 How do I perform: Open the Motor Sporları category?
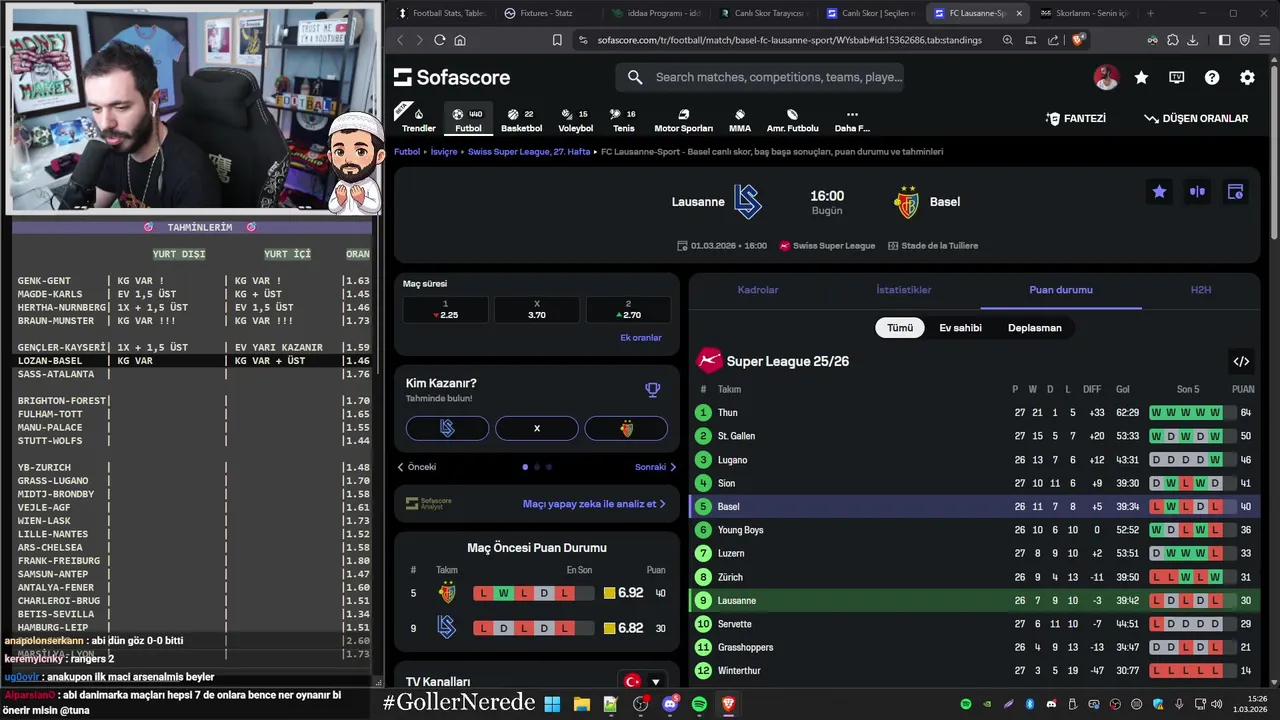[683, 119]
